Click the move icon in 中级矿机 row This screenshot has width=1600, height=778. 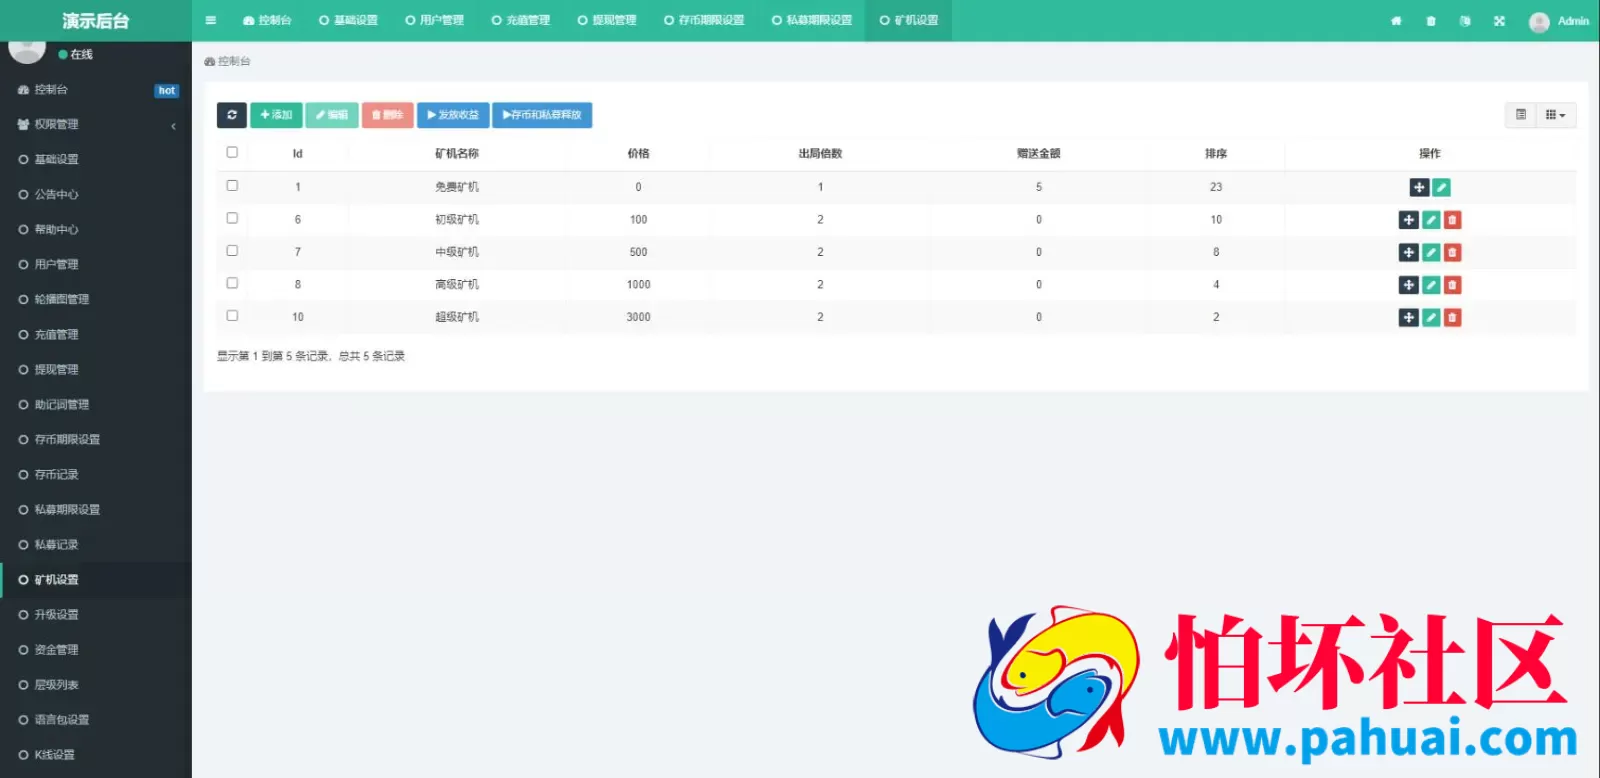click(1408, 253)
